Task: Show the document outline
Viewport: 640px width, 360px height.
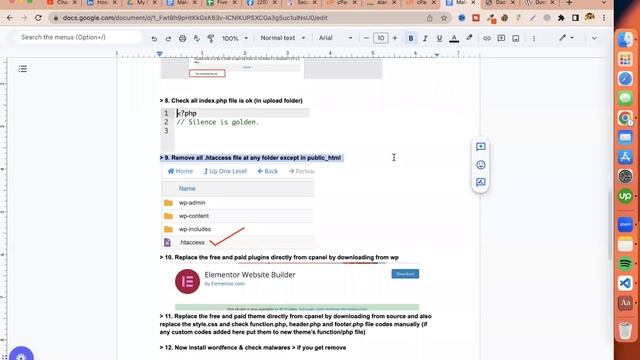Action: (x=22, y=69)
